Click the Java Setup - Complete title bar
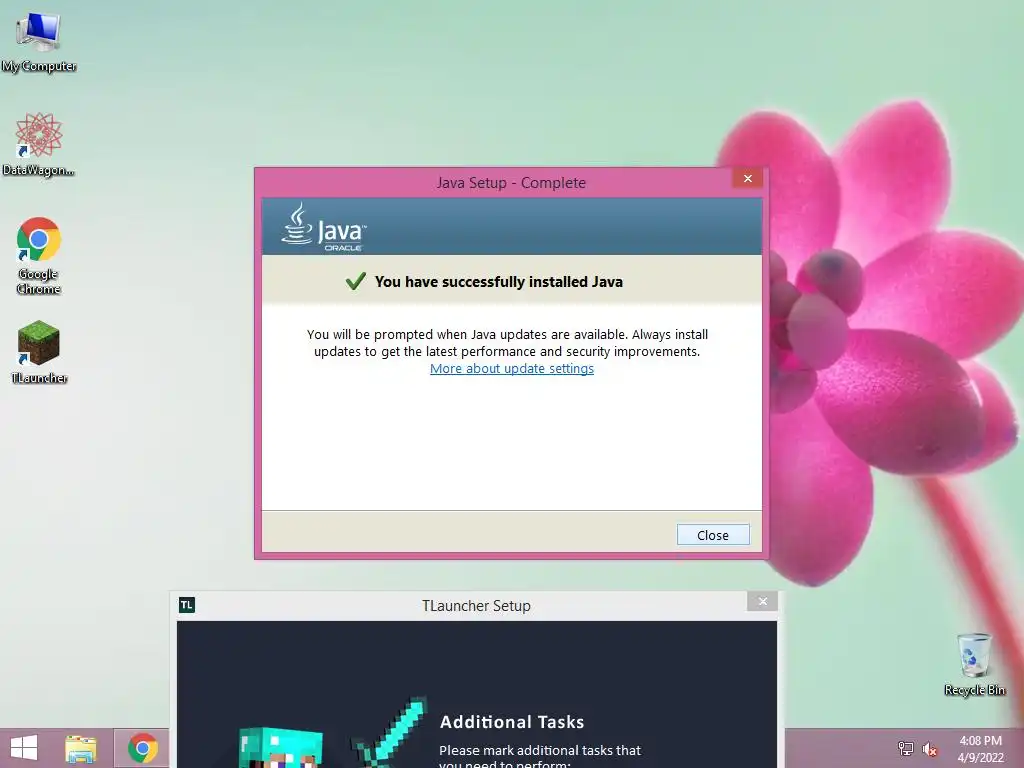Screen dimensions: 1024x768 pyautogui.click(x=511, y=183)
